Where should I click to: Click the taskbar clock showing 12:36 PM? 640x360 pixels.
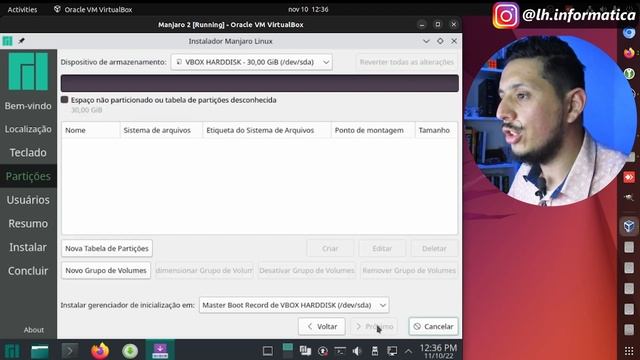pyautogui.click(x=438, y=351)
